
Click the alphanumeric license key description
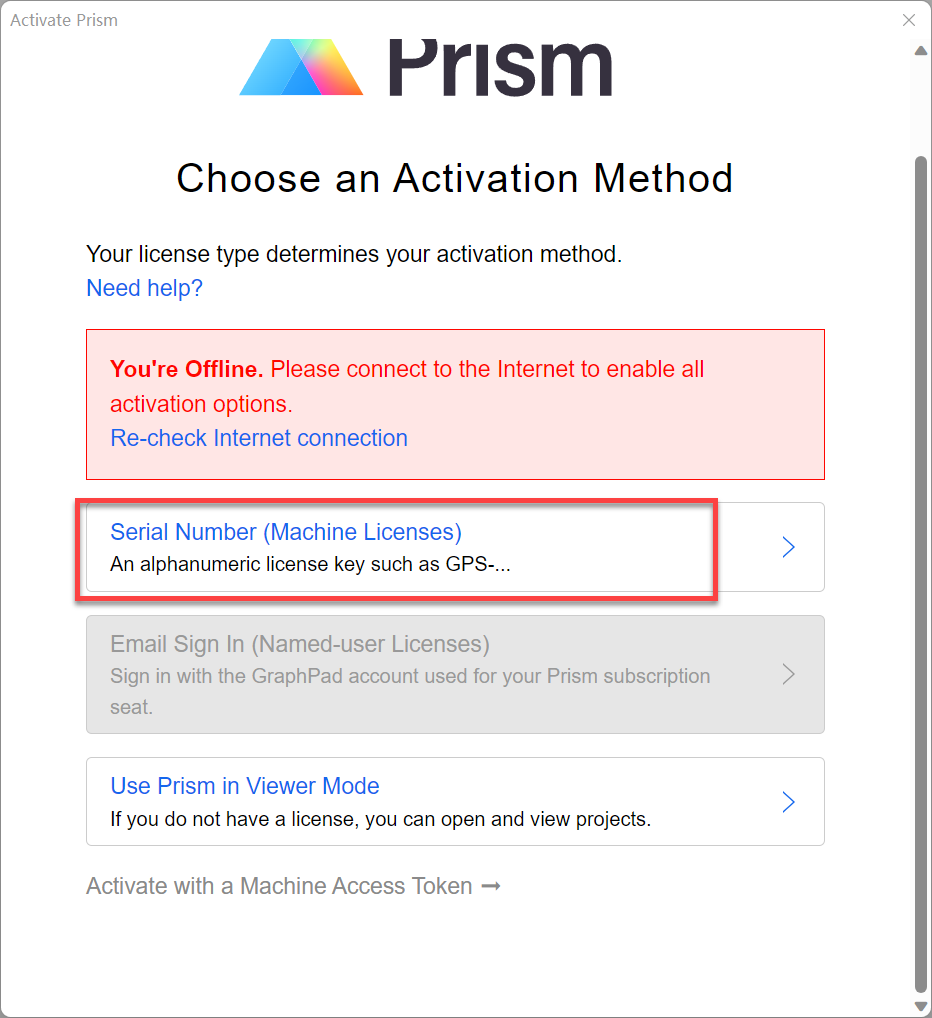(x=310, y=564)
